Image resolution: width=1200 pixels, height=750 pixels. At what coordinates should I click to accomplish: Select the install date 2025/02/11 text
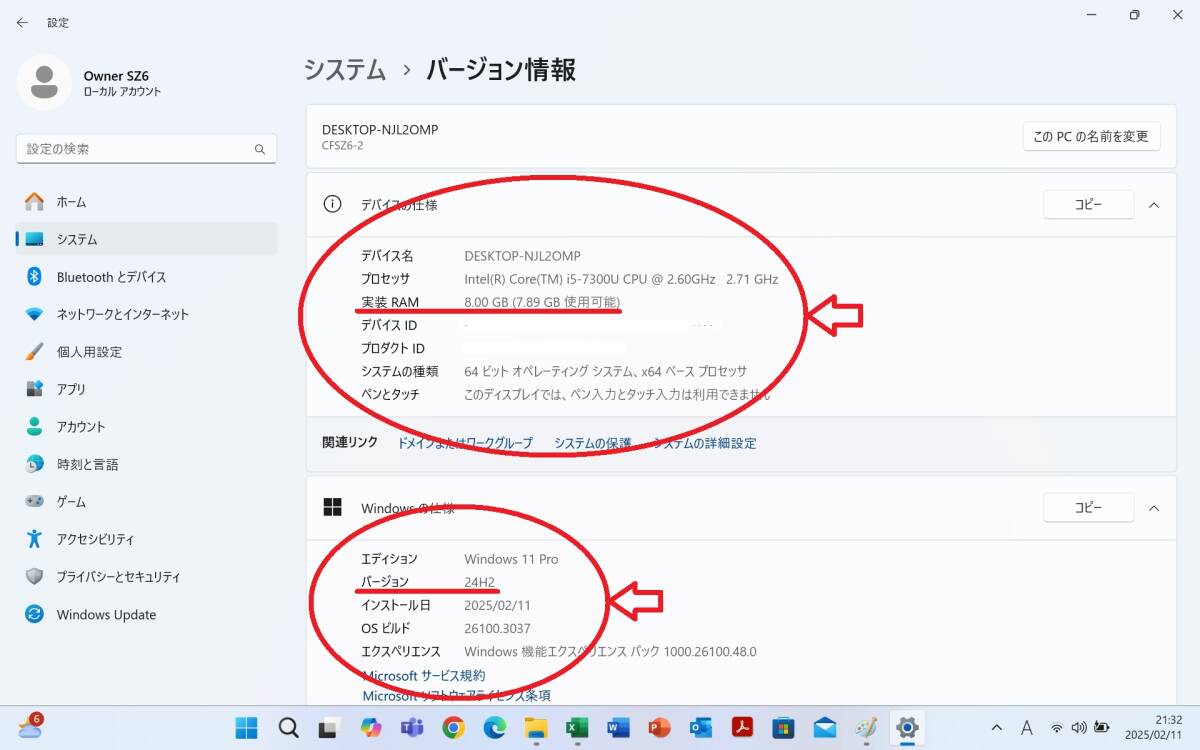pyautogui.click(x=498, y=606)
